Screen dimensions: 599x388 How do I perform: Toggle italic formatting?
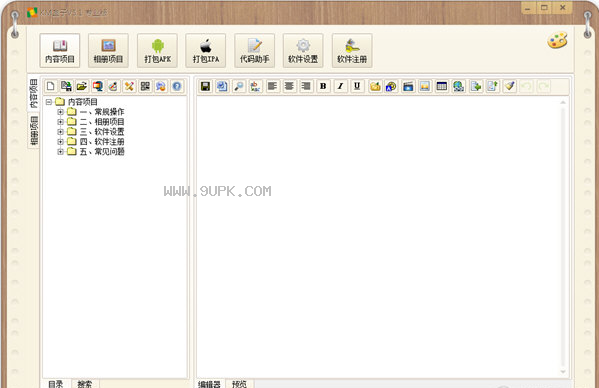[x=340, y=86]
